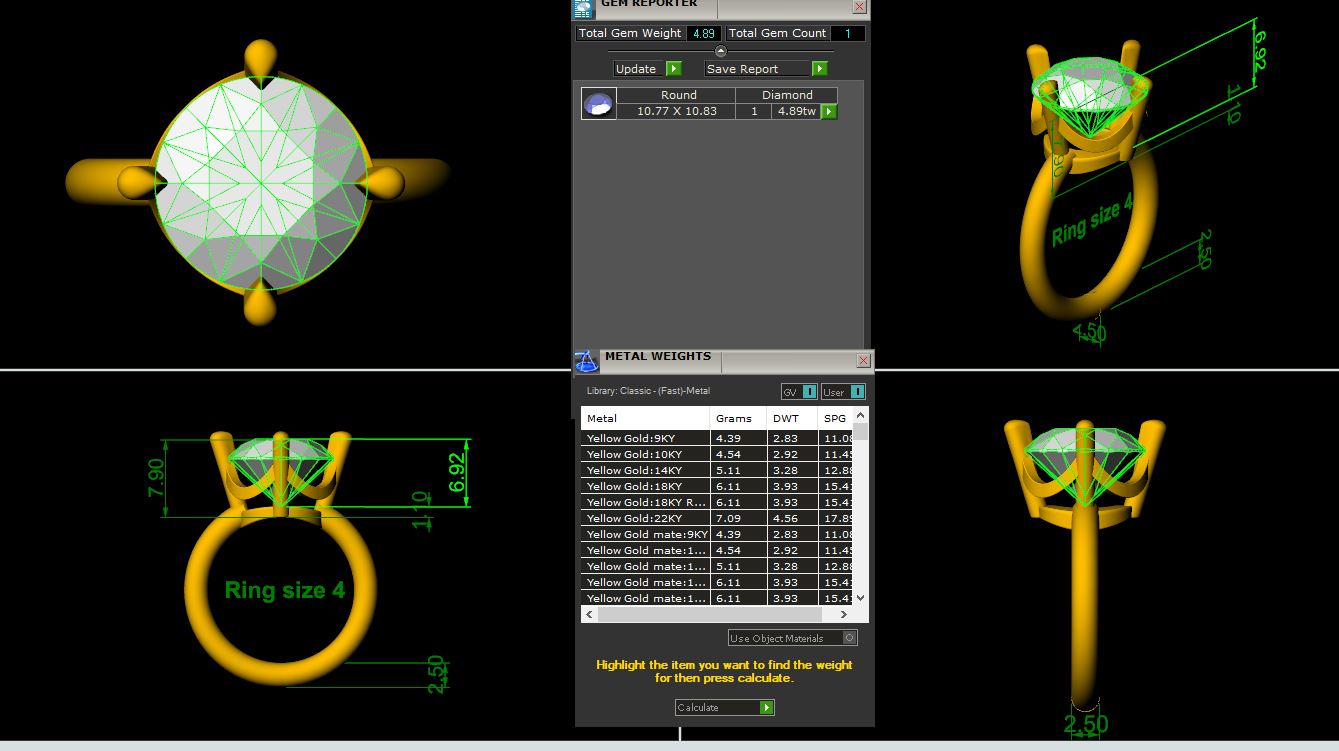The width and height of the screenshot is (1339, 751).
Task: Click the Gem Reporter panel icon
Action: tap(582, 8)
